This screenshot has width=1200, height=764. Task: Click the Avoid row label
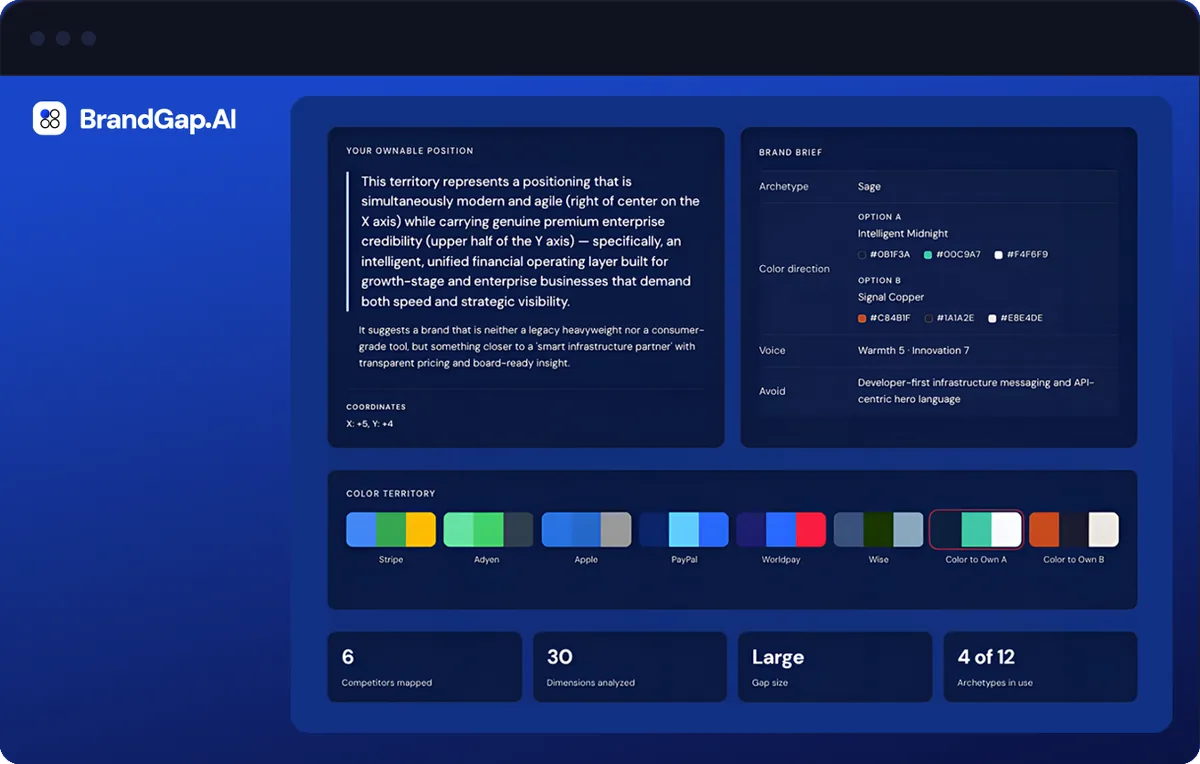pyautogui.click(x=772, y=391)
